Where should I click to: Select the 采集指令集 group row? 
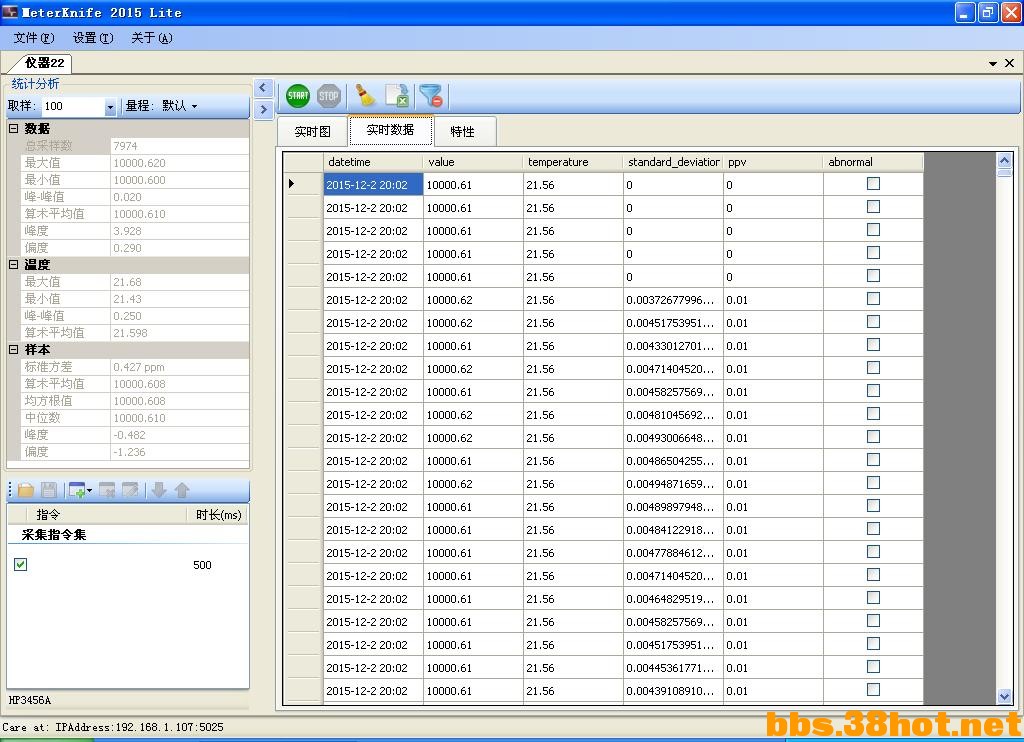[x=128, y=535]
